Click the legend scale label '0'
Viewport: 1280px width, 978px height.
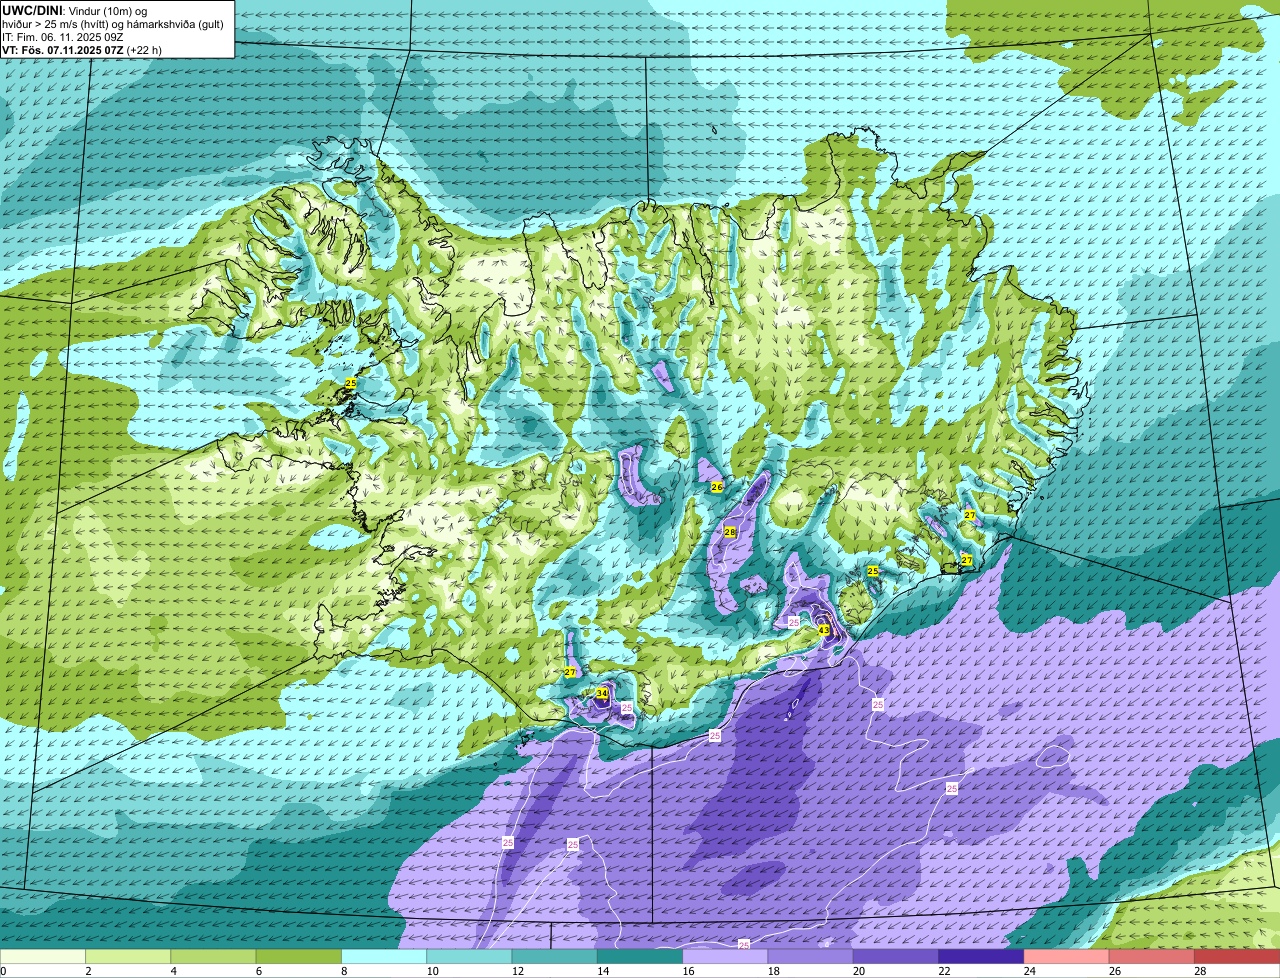click(3, 970)
